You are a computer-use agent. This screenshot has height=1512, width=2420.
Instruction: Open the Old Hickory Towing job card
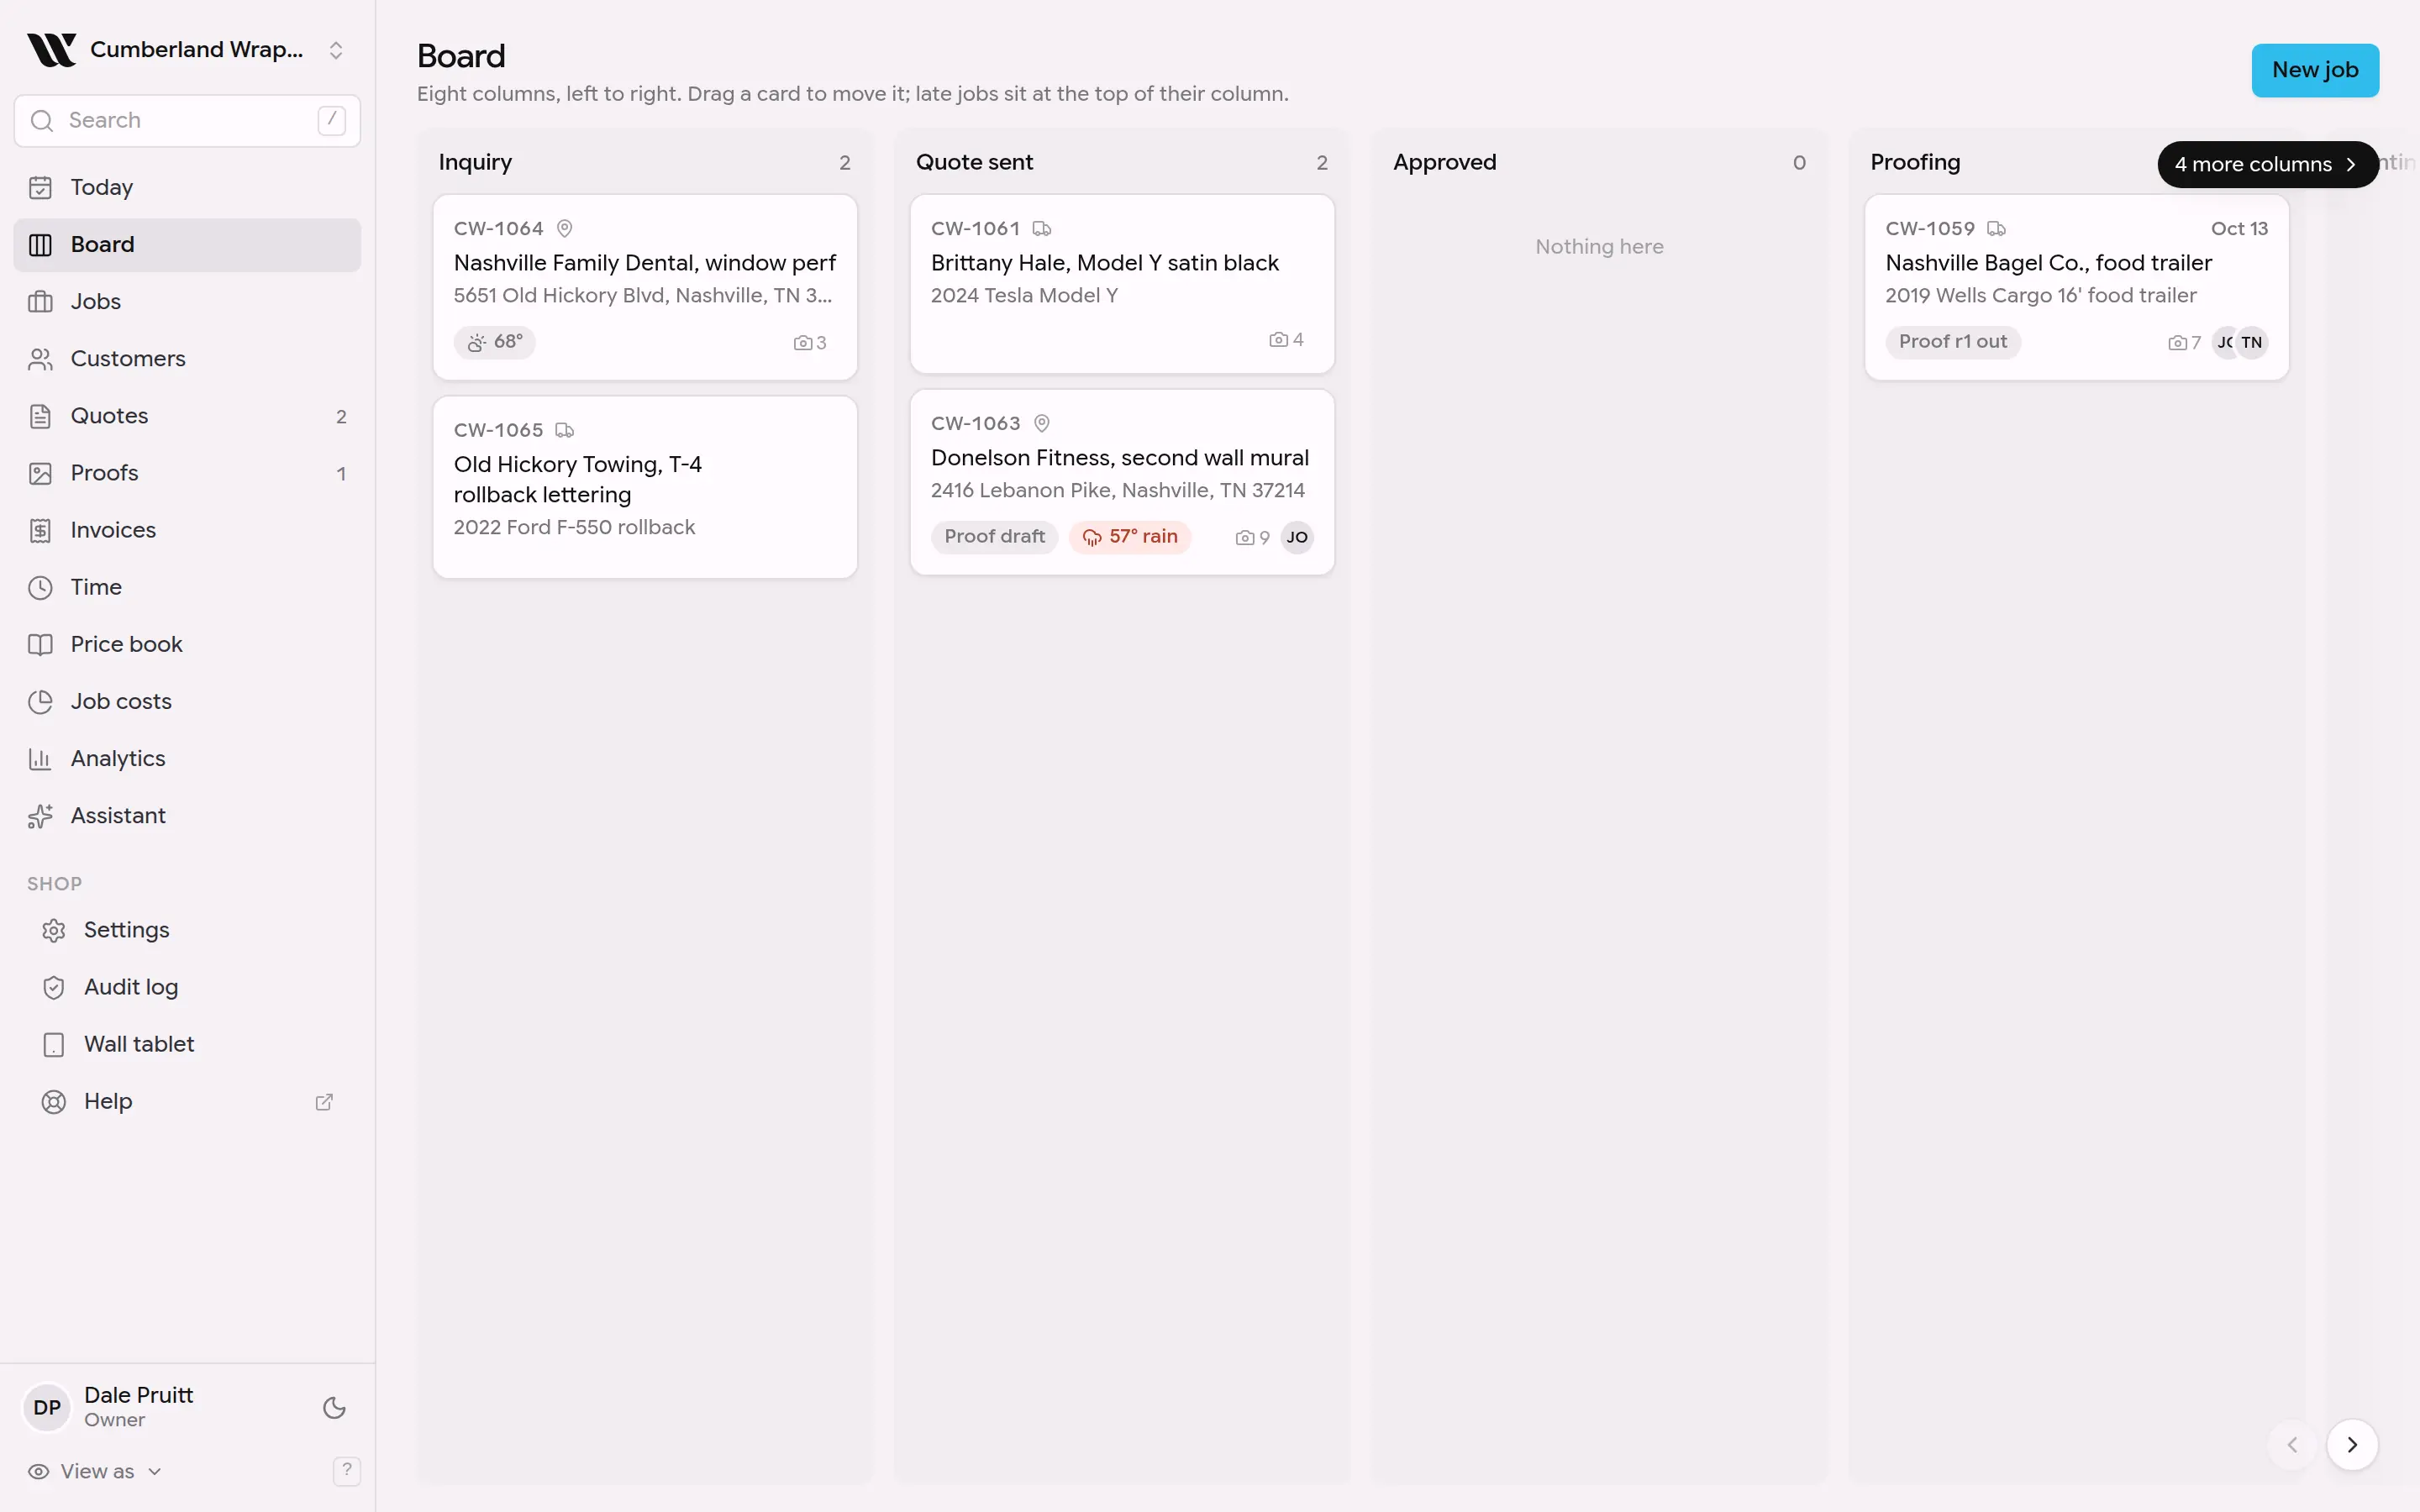tap(645, 487)
